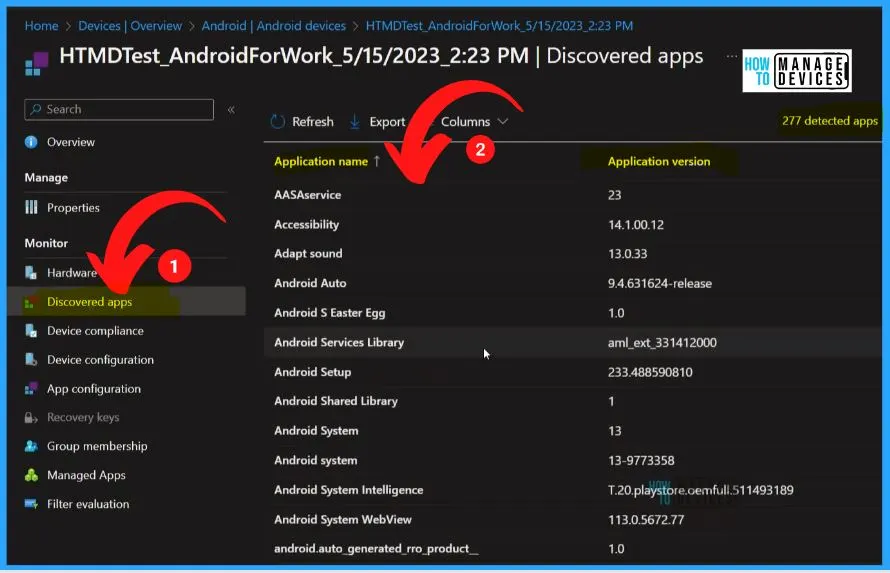890x573 pixels.
Task: Open Android | Android devices breadcrumb
Action: coord(274,26)
